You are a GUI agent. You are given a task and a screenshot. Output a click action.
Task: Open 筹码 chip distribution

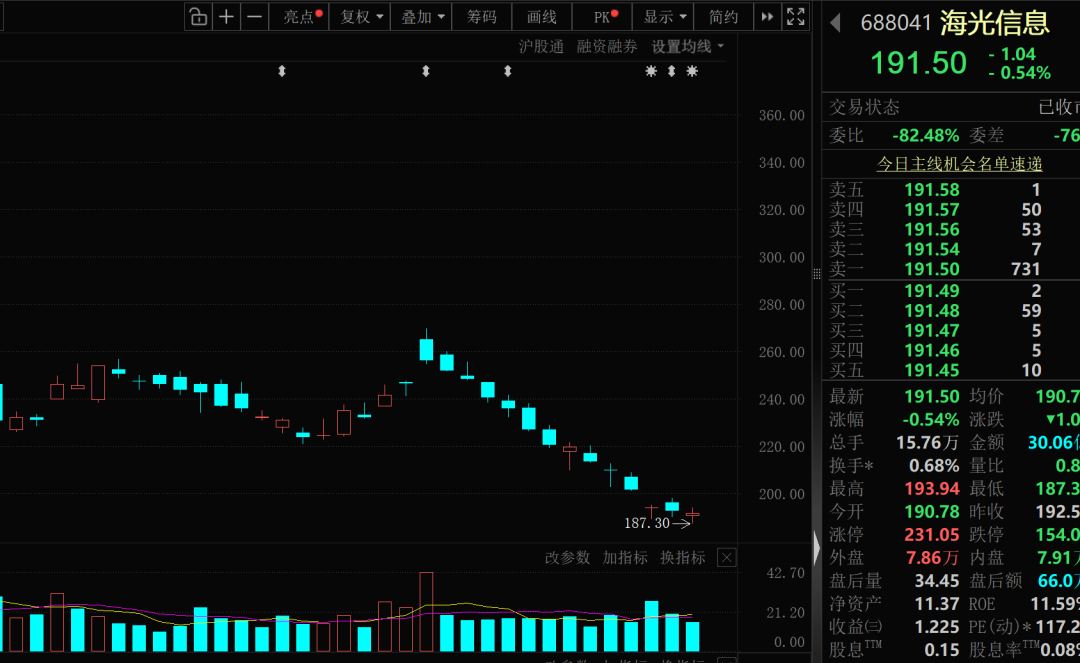(x=481, y=17)
